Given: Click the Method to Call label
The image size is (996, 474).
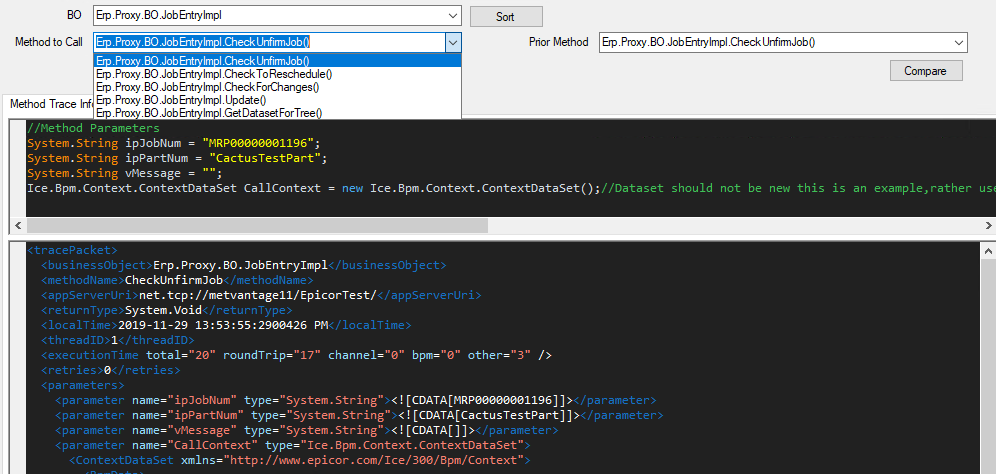Looking at the screenshot, I should tap(49, 43).
